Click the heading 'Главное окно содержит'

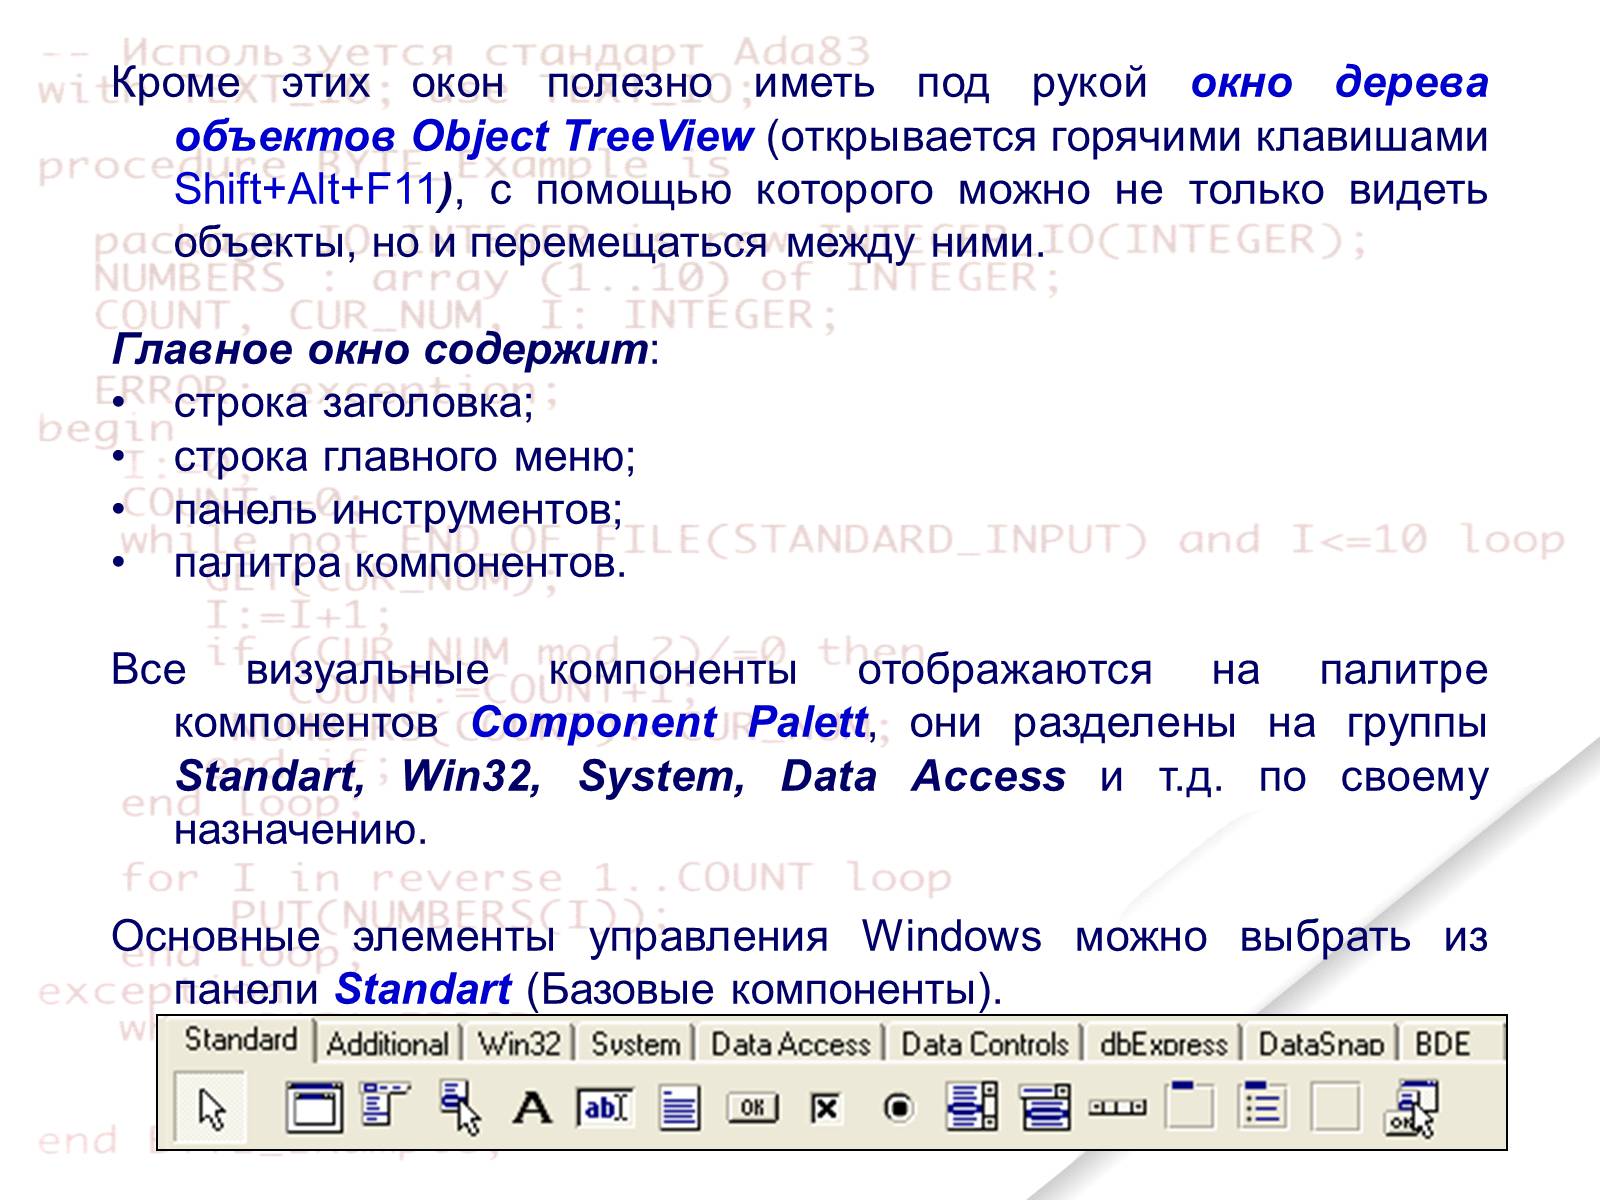(380, 349)
